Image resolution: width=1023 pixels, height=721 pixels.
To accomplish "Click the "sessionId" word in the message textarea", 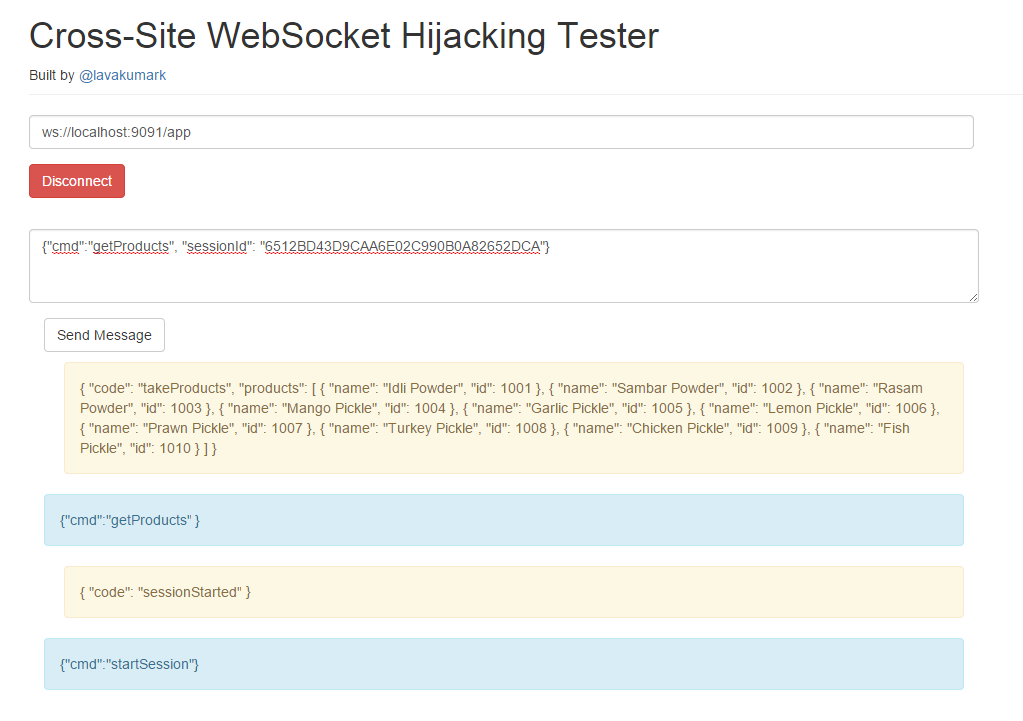I will pos(214,247).
